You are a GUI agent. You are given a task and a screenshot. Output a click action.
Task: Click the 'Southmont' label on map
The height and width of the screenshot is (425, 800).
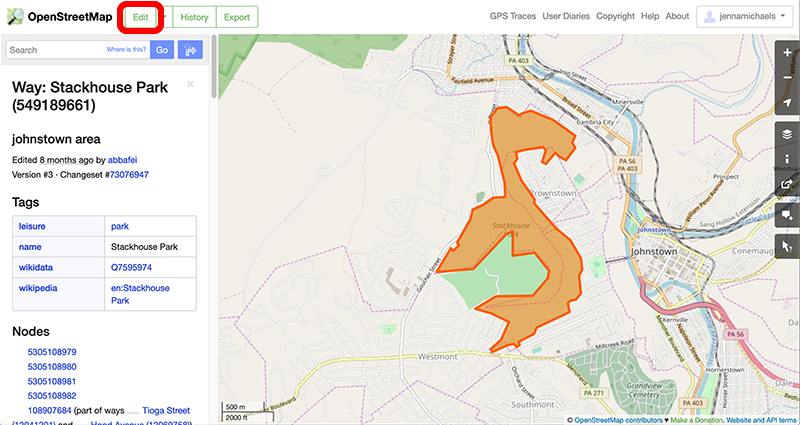(533, 405)
